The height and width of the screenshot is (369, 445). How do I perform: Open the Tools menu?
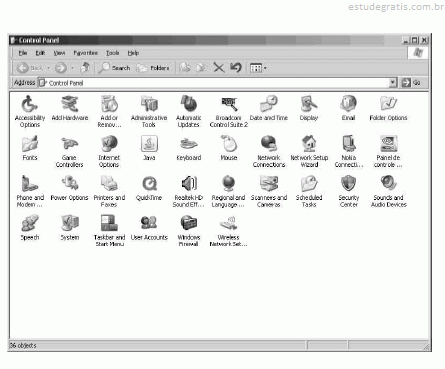(113, 53)
